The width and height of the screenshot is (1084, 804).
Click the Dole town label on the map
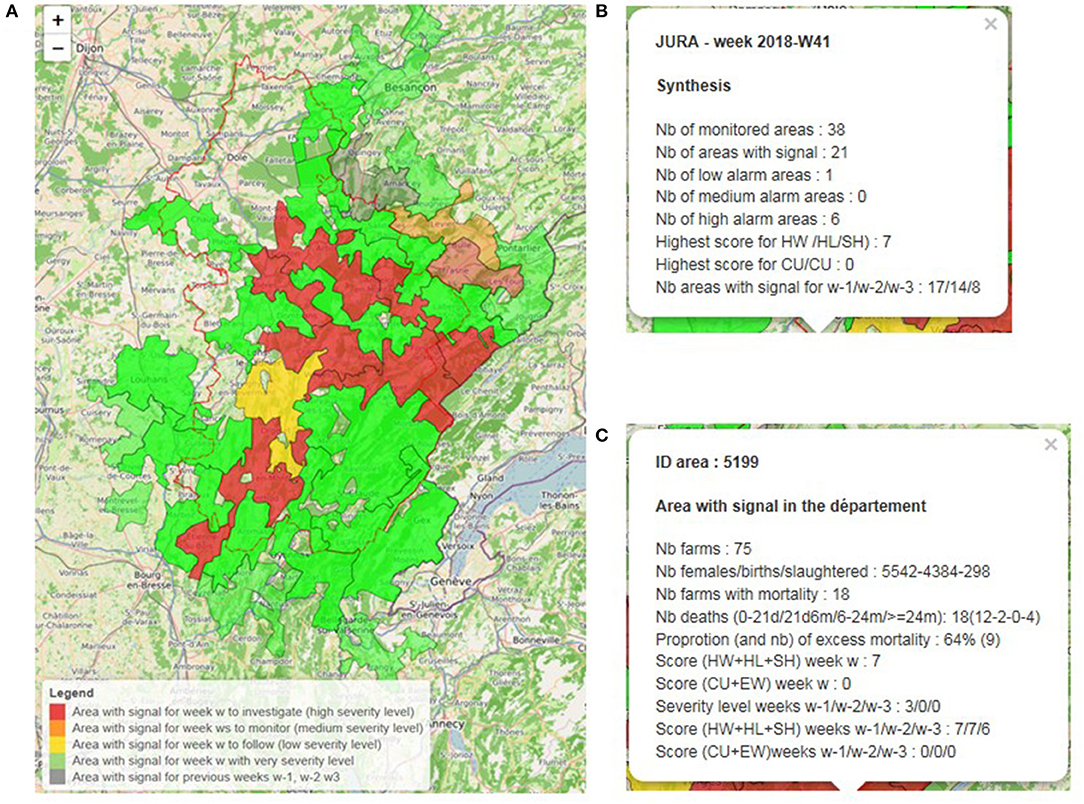tap(236, 158)
